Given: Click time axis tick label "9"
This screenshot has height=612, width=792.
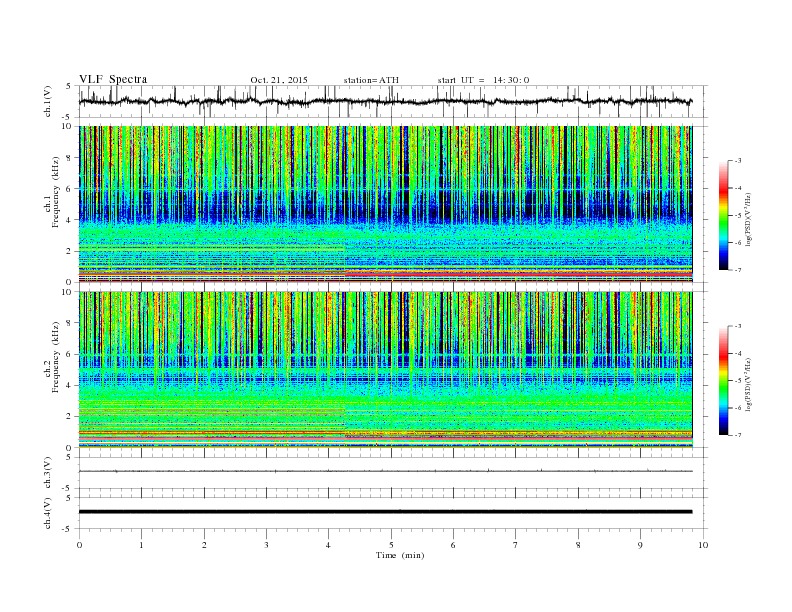Looking at the screenshot, I should 640,545.
